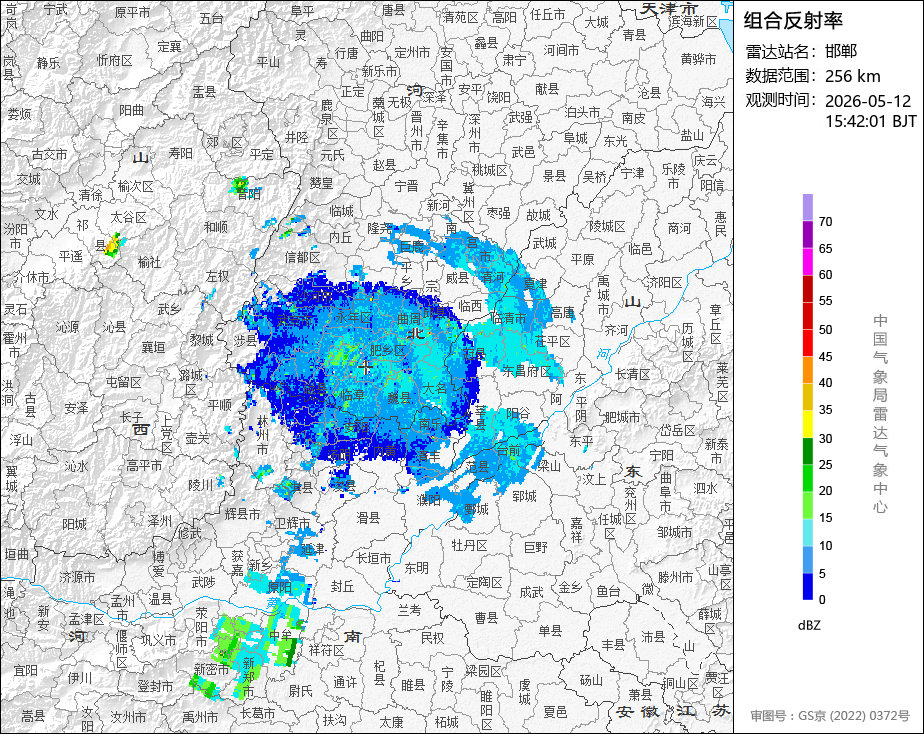Image resolution: width=924 pixels, height=734 pixels.
Task: Select the 定州市 map label
Action: [x=412, y=52]
